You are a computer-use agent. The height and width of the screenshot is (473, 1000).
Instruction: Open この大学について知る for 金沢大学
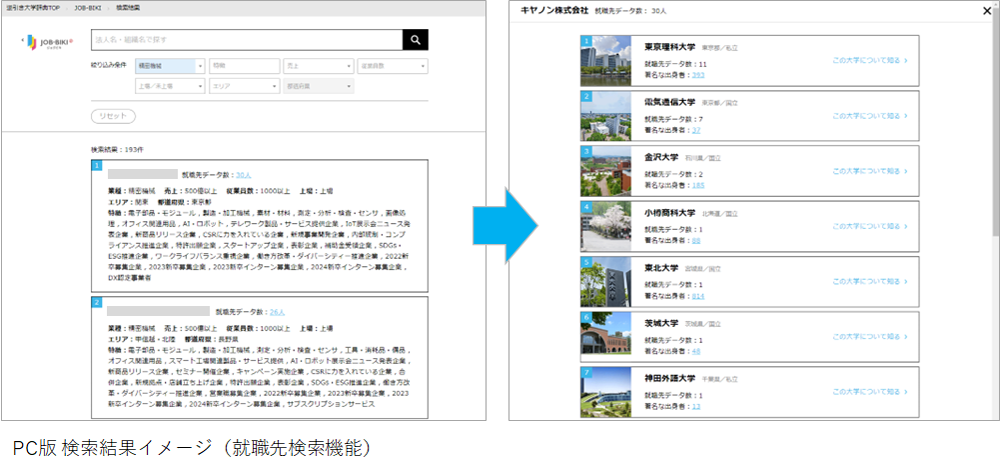869,171
